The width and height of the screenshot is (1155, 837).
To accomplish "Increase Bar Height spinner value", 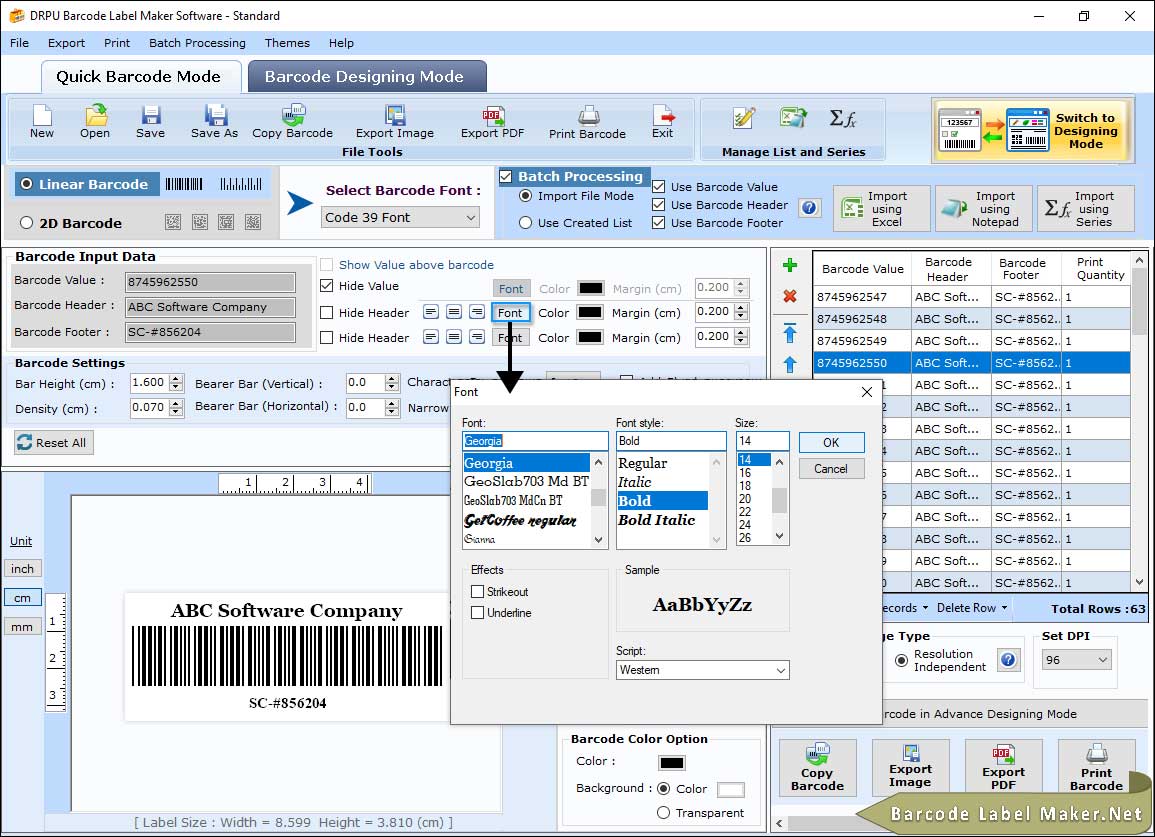I will [x=175, y=379].
